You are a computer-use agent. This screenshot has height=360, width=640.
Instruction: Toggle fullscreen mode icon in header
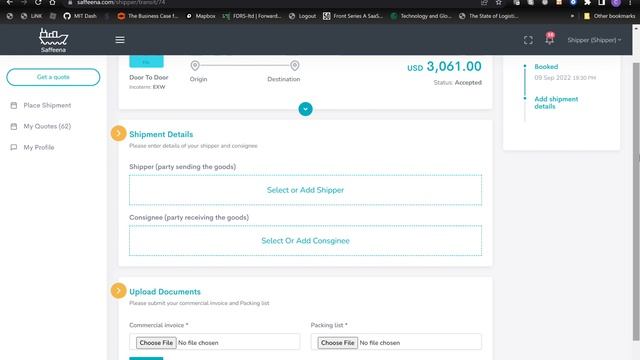tap(528, 40)
